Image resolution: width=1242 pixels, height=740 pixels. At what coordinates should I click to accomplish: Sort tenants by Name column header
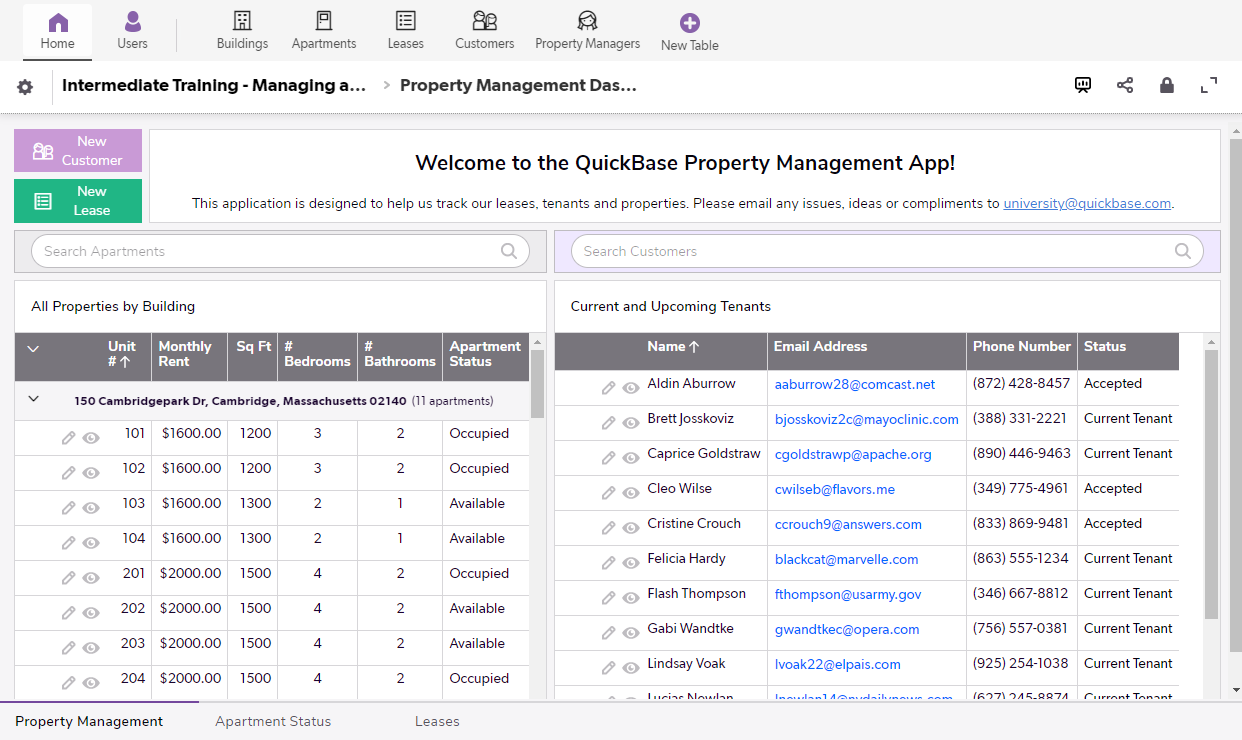(x=673, y=347)
